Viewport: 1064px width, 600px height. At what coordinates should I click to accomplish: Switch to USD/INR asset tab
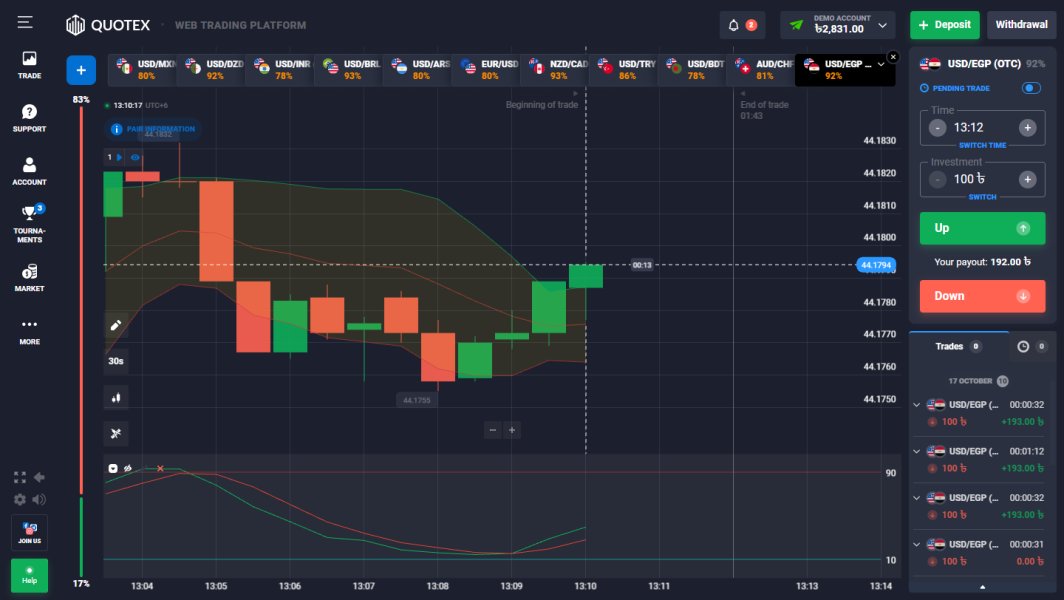(280, 69)
